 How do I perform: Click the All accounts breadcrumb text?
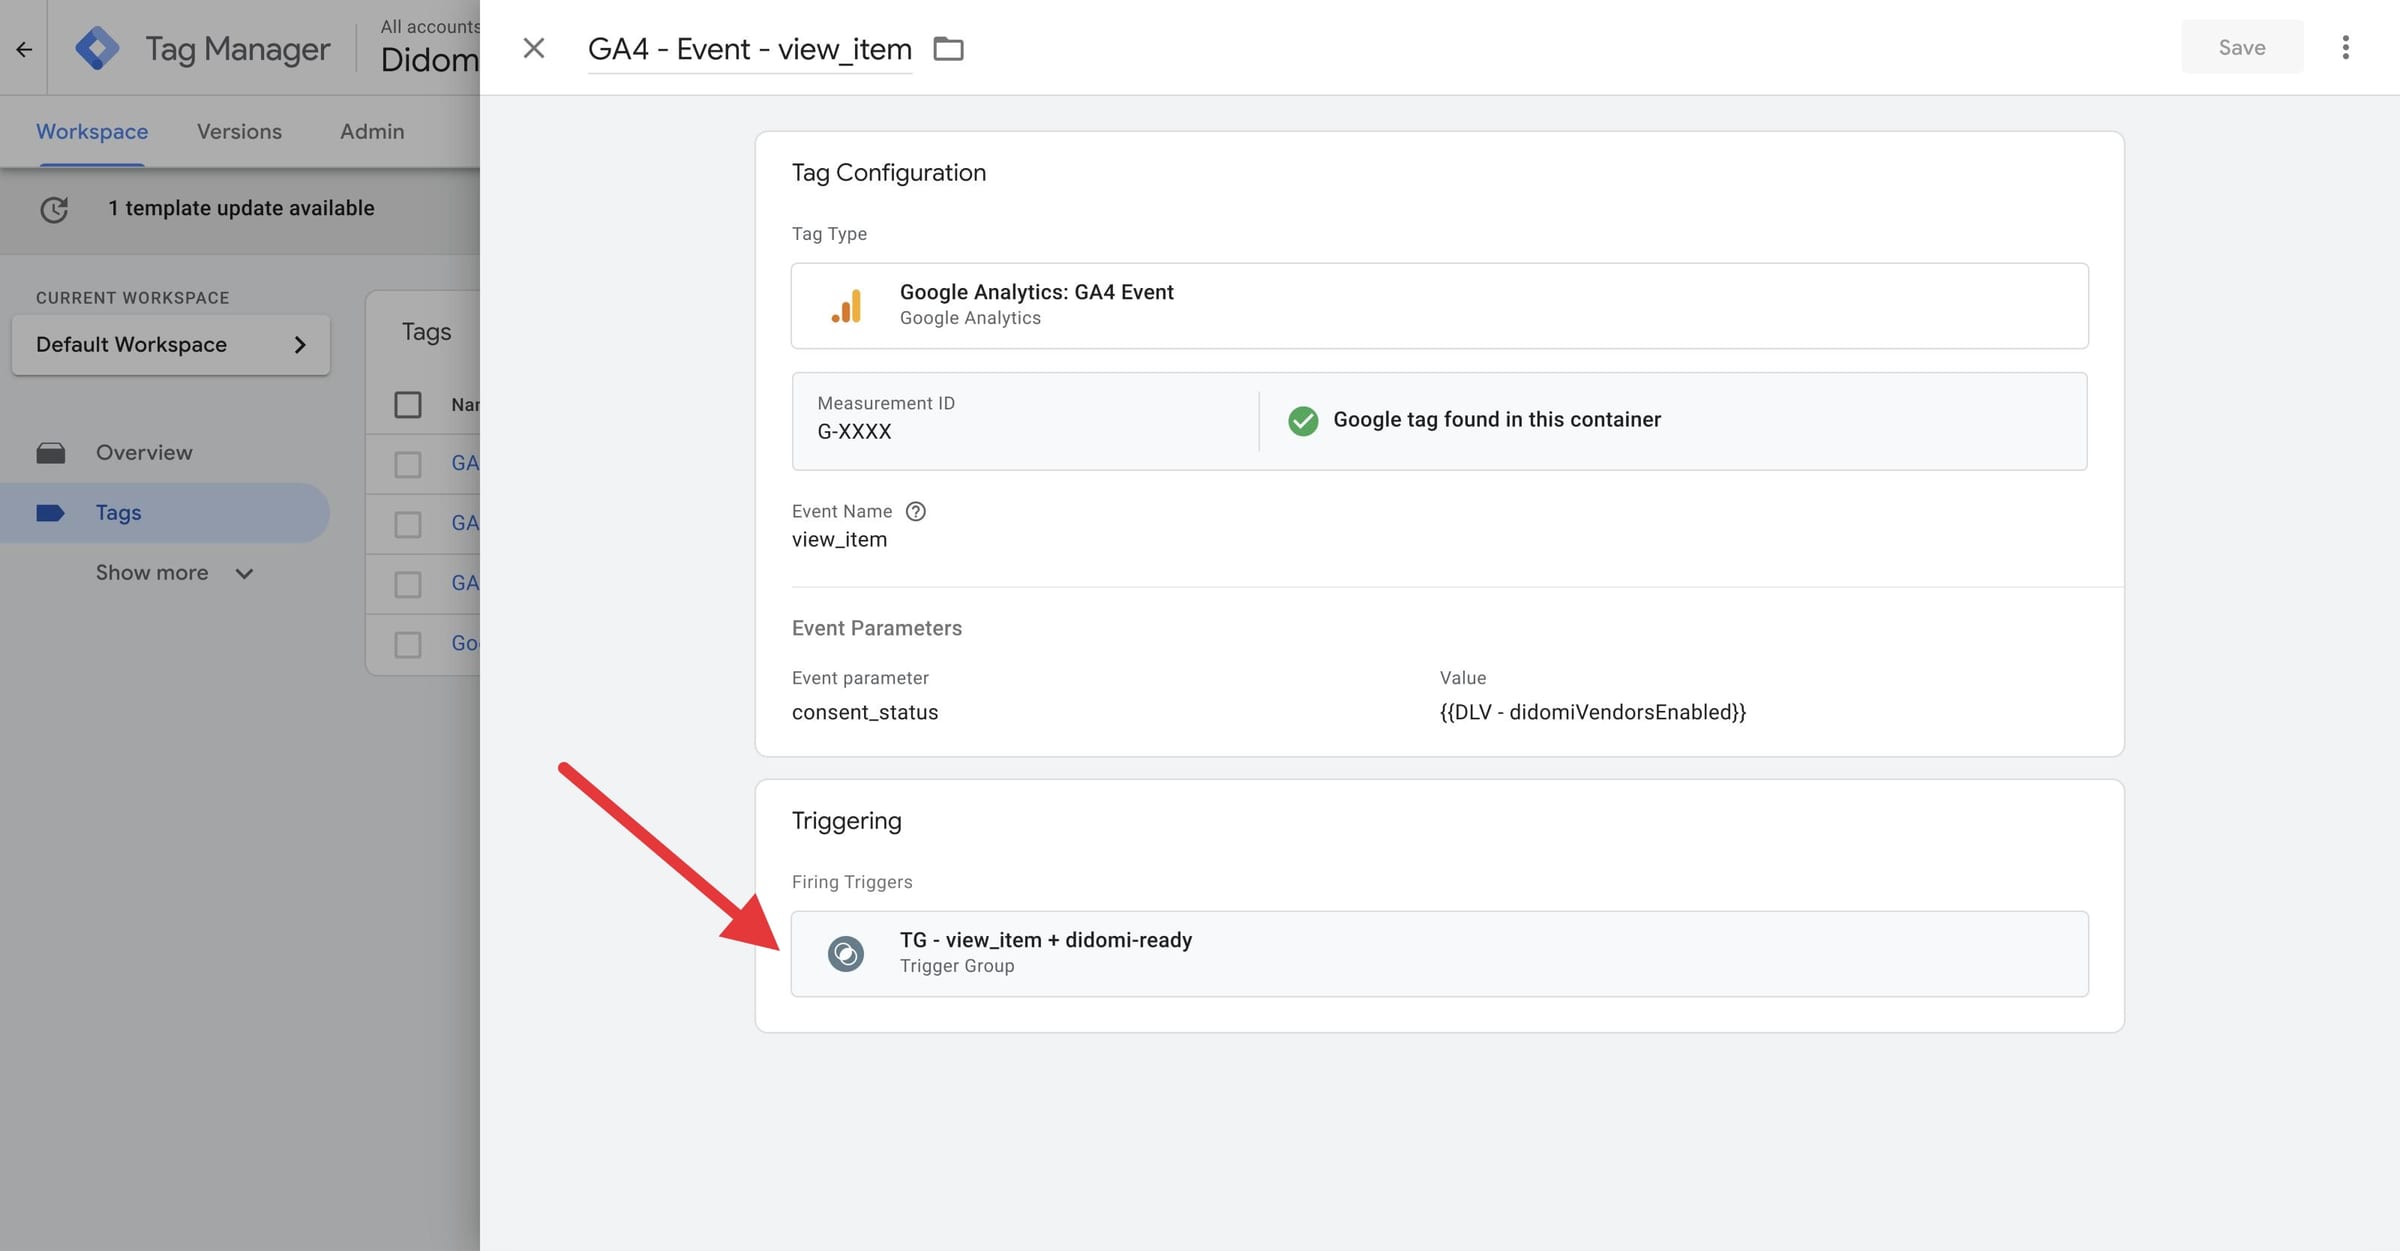pos(430,27)
